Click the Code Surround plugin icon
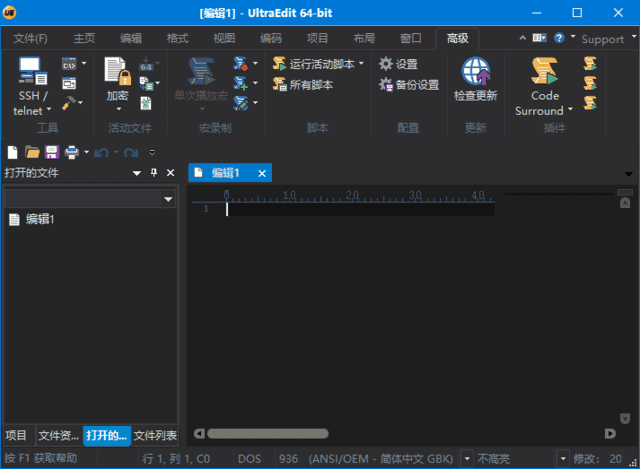 545,72
